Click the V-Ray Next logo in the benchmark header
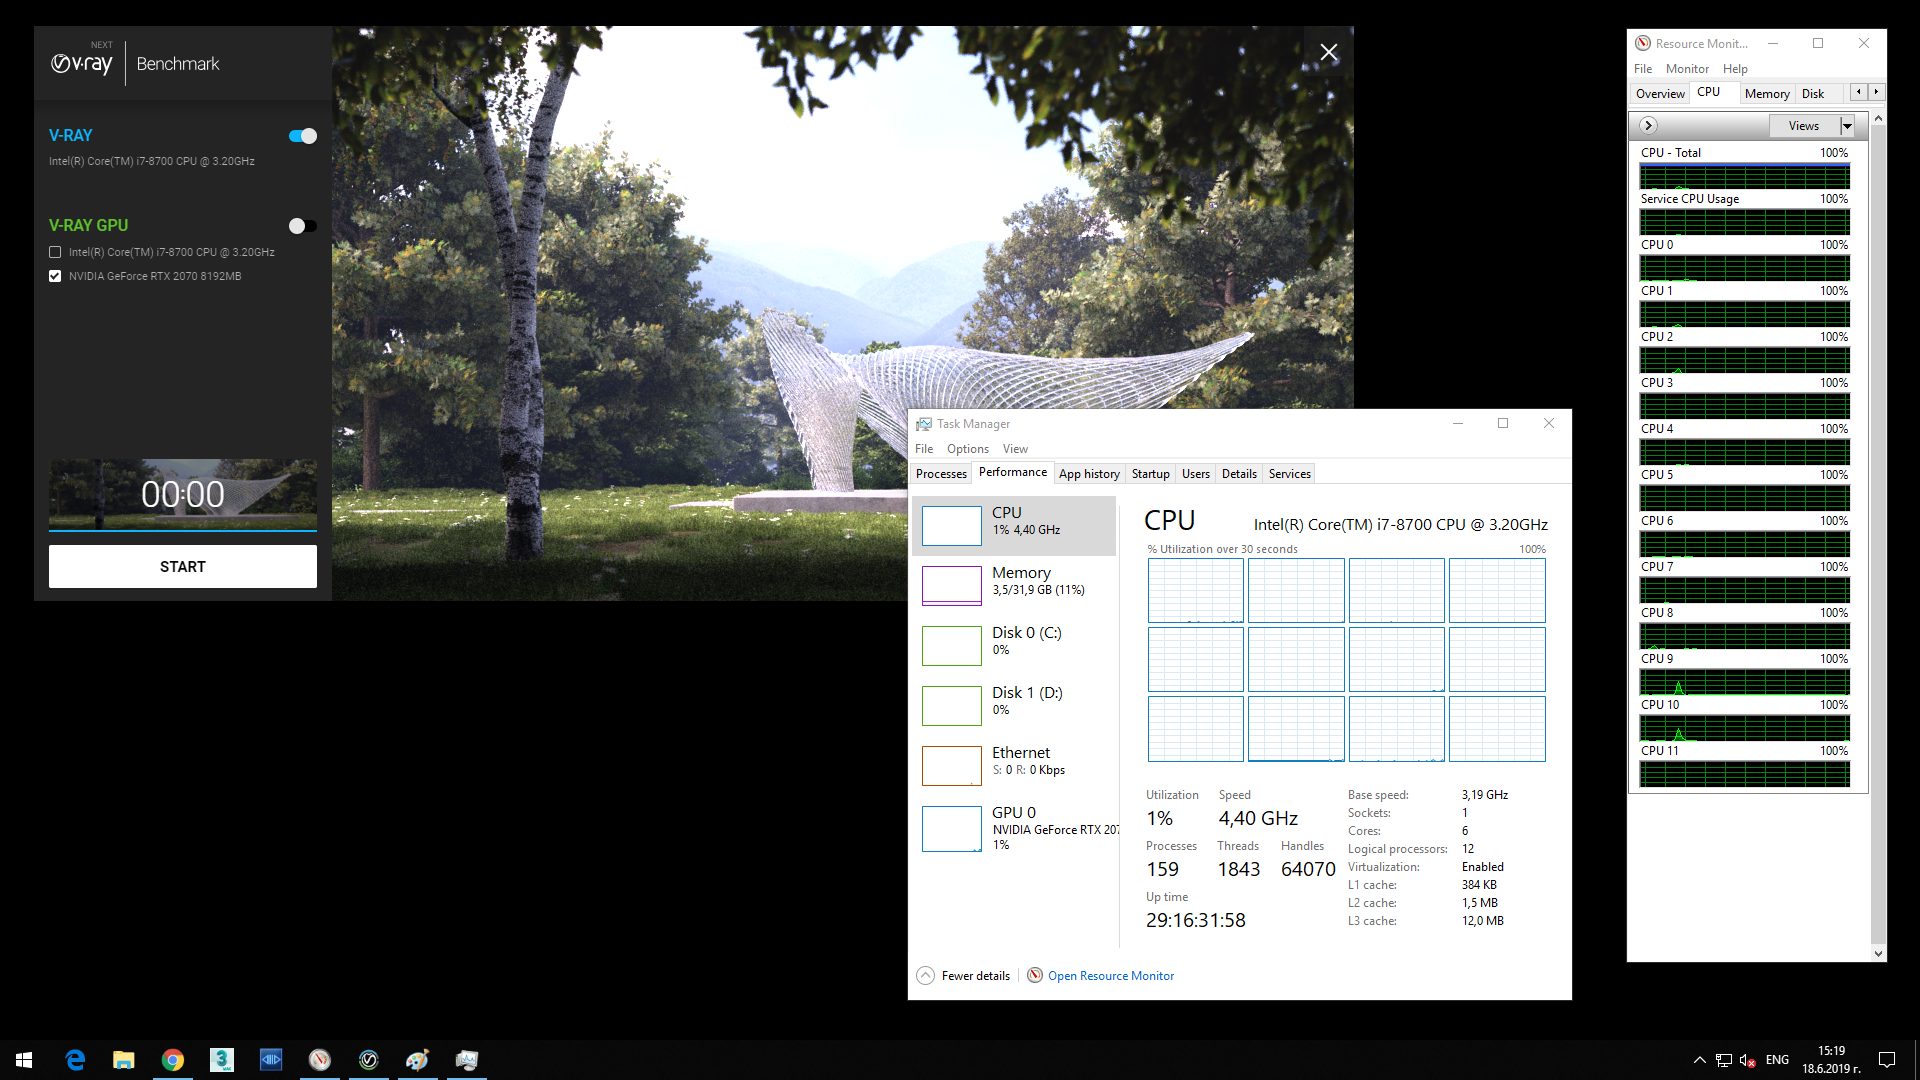This screenshot has height=1080, width=1920. click(x=82, y=63)
